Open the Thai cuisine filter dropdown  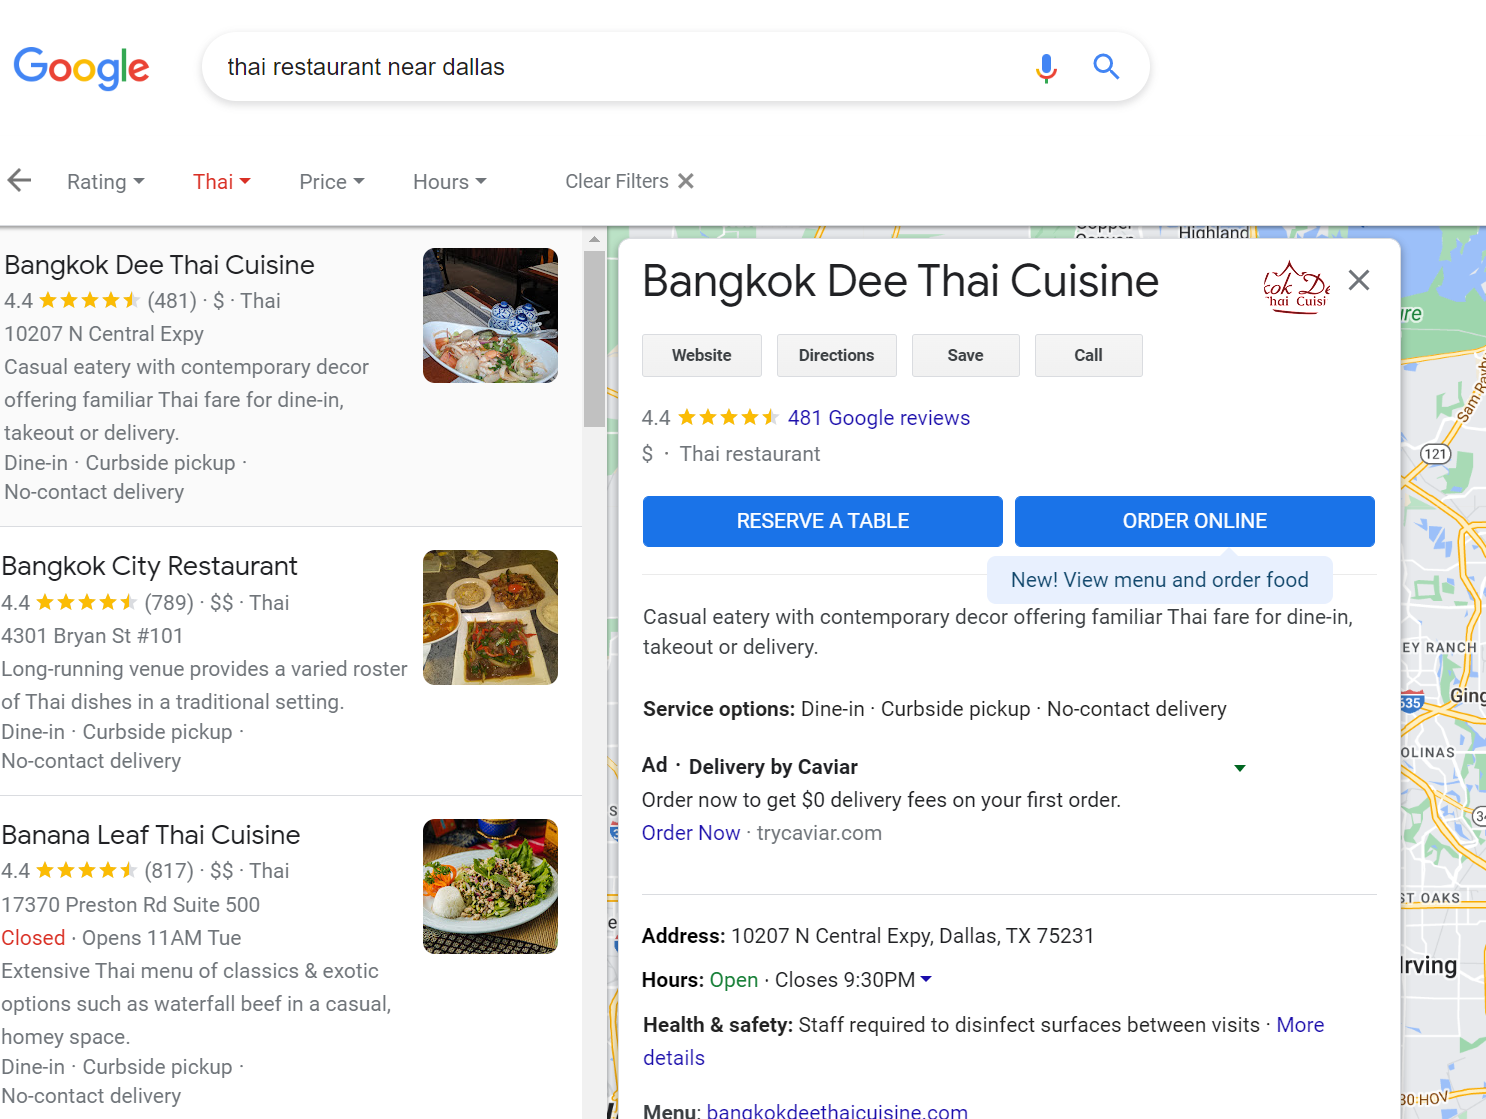tap(222, 182)
